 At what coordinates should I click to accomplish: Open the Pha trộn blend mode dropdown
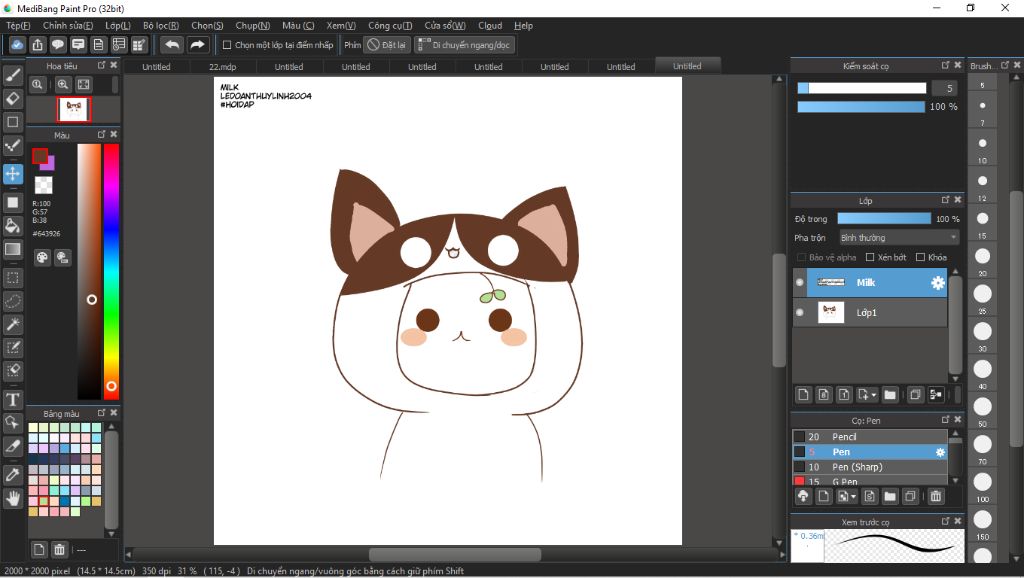898,238
